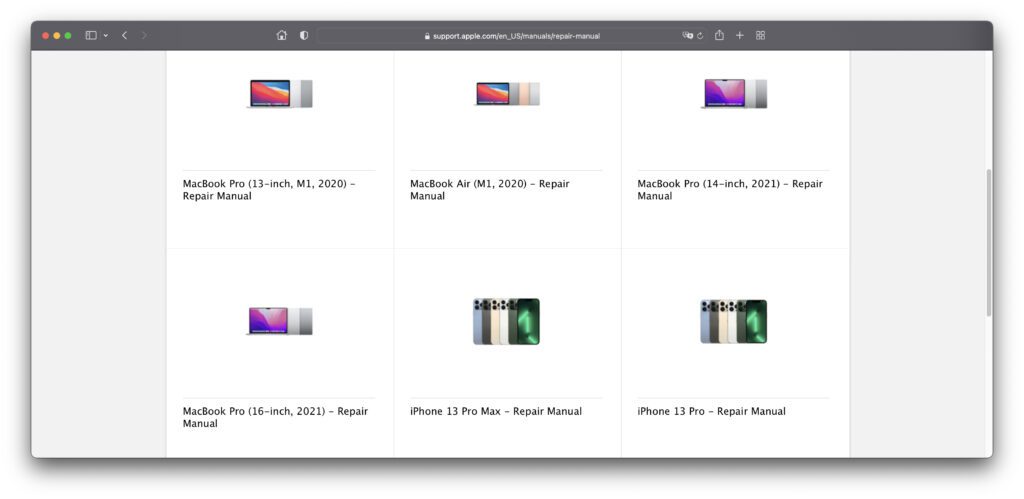
Task: Click the translate page icon
Action: [687, 36]
